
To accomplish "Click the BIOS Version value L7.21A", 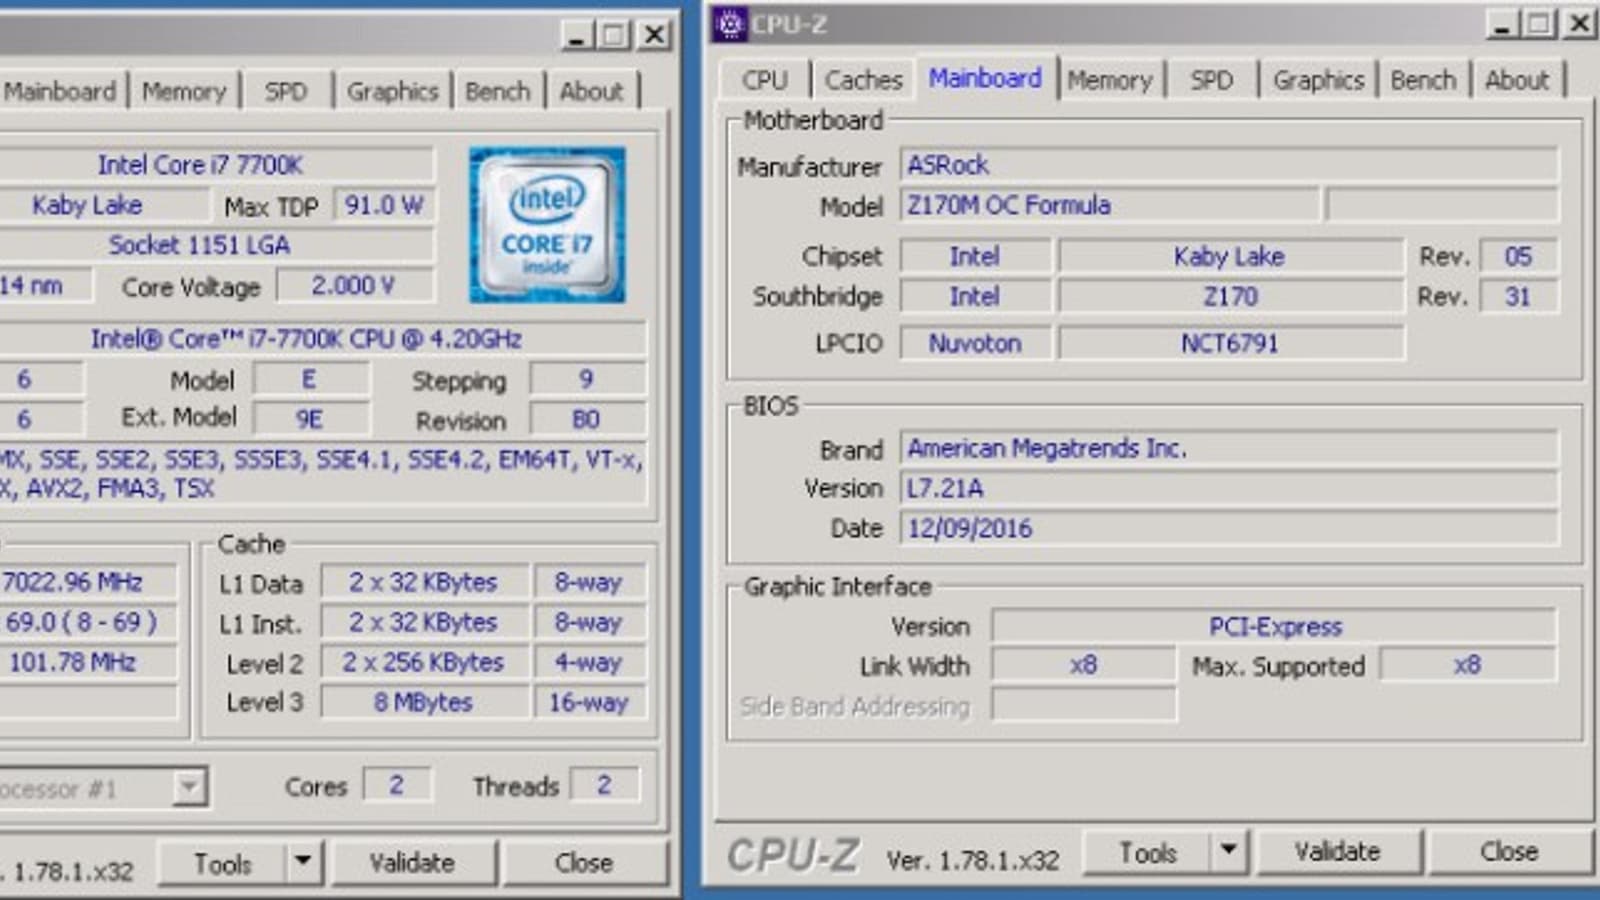I will pyautogui.click(x=1229, y=488).
